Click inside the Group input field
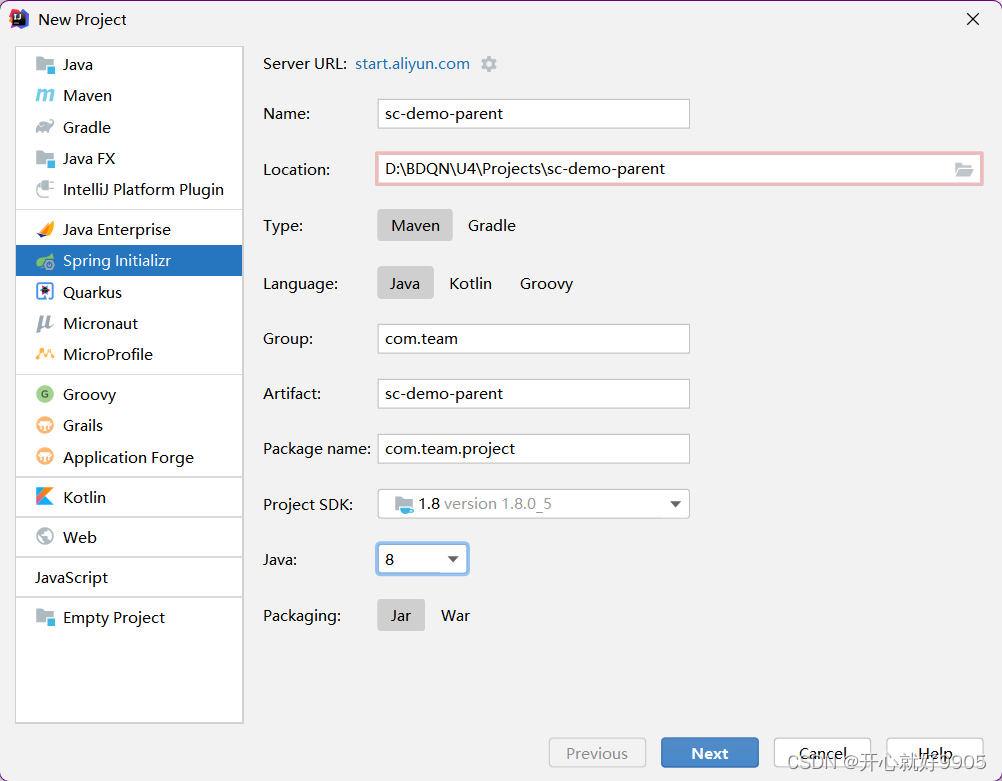 (x=533, y=339)
